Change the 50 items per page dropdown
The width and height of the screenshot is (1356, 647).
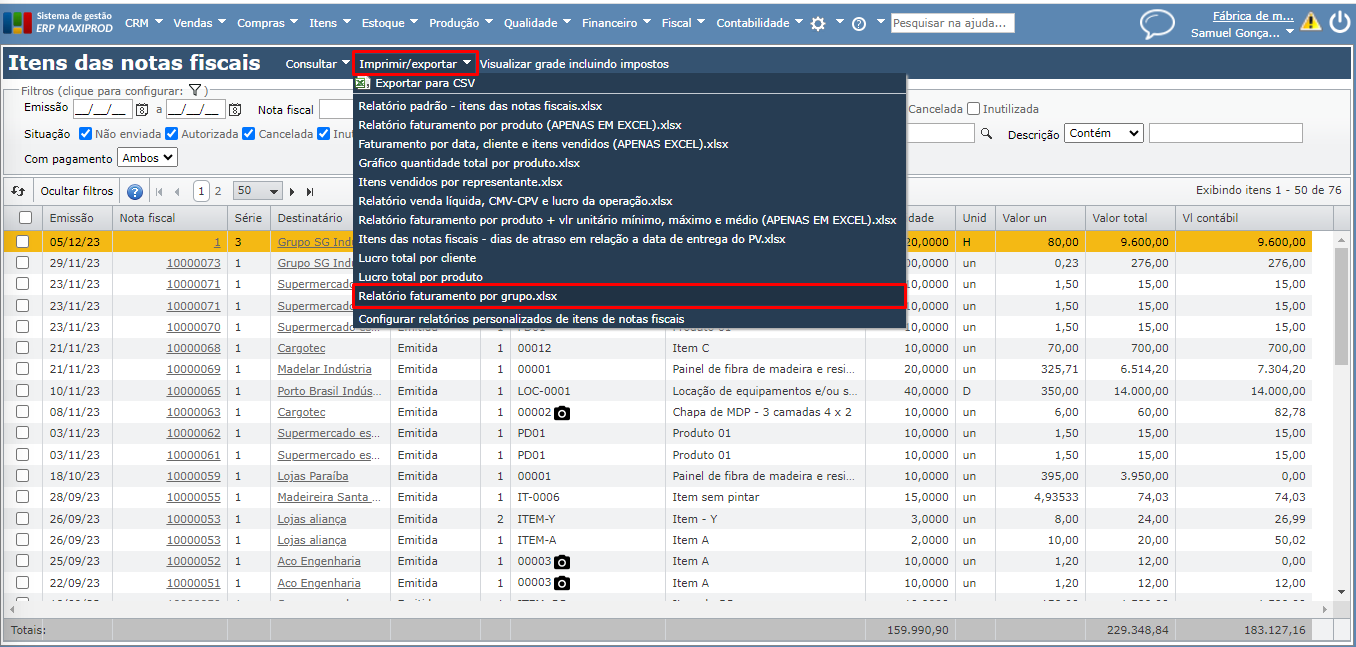pos(257,191)
